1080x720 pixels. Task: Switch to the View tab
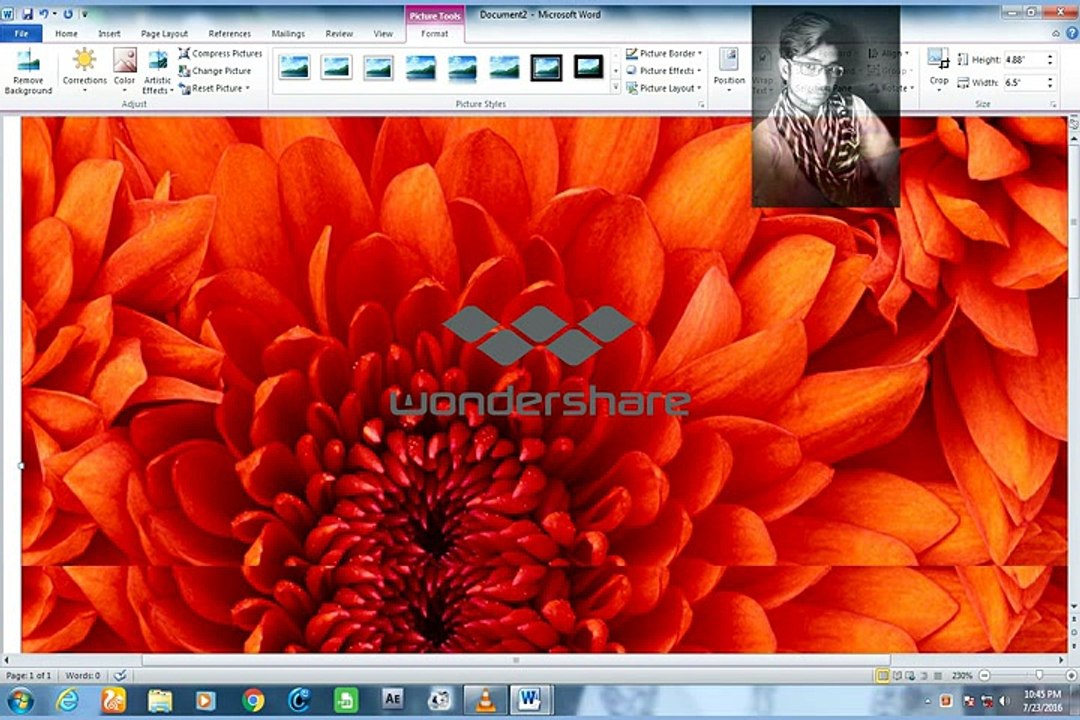pyautogui.click(x=383, y=33)
